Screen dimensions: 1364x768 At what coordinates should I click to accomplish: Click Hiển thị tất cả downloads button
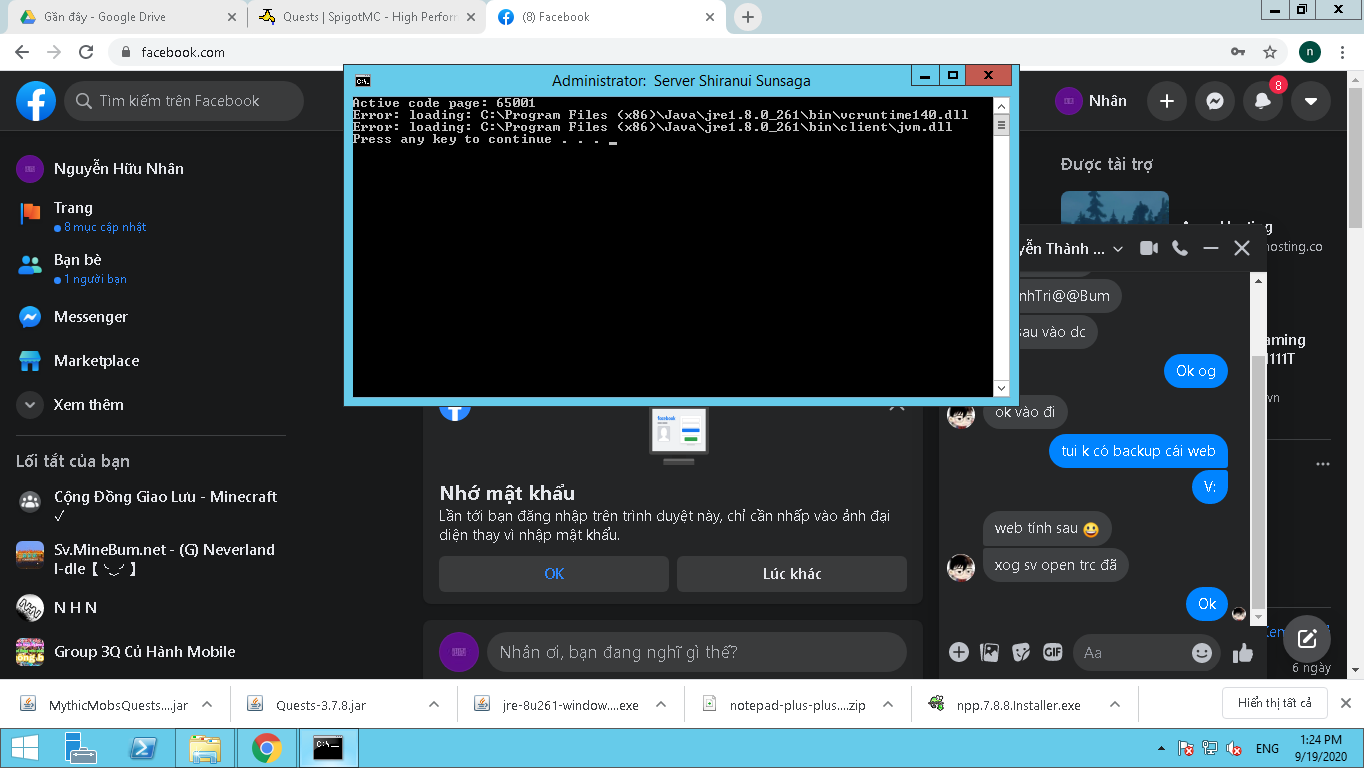(x=1274, y=703)
